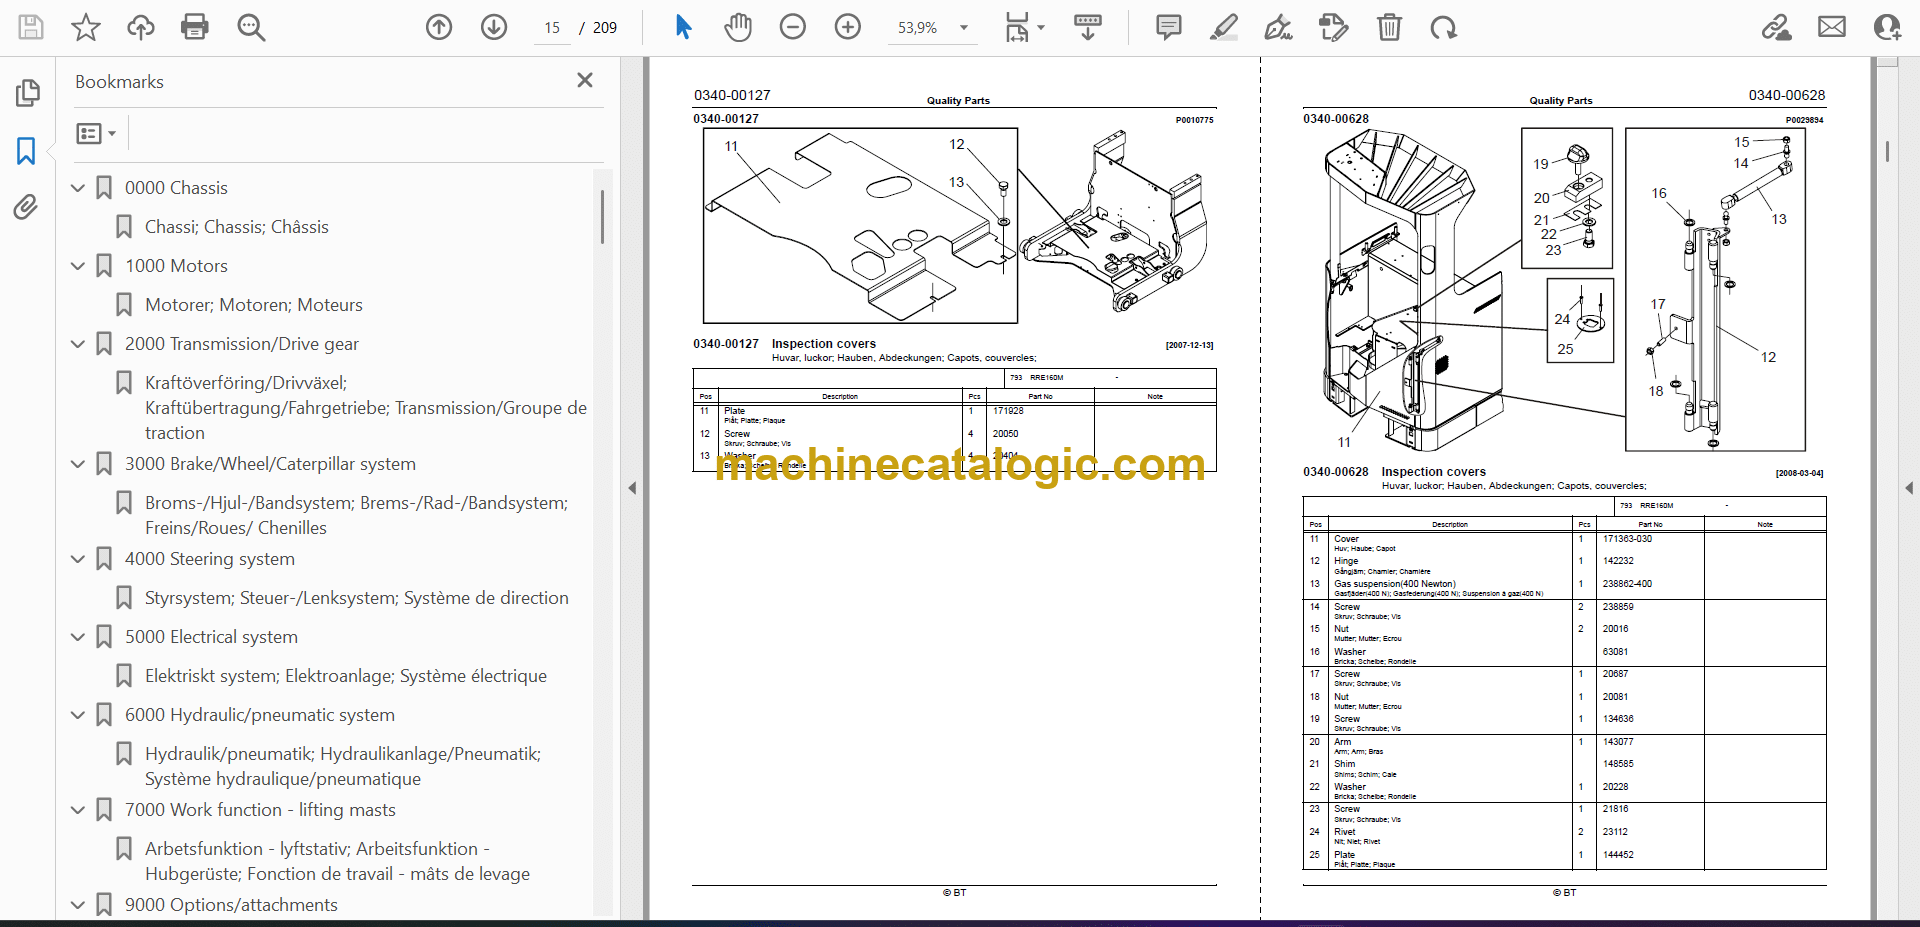
Task: Select the Highlight text tool
Action: click(1223, 27)
